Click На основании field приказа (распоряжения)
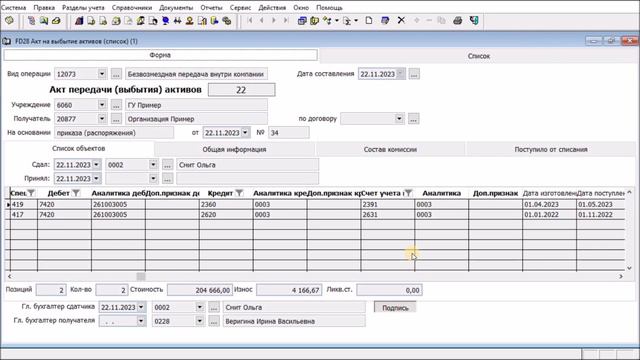640x360 pixels. point(114,133)
